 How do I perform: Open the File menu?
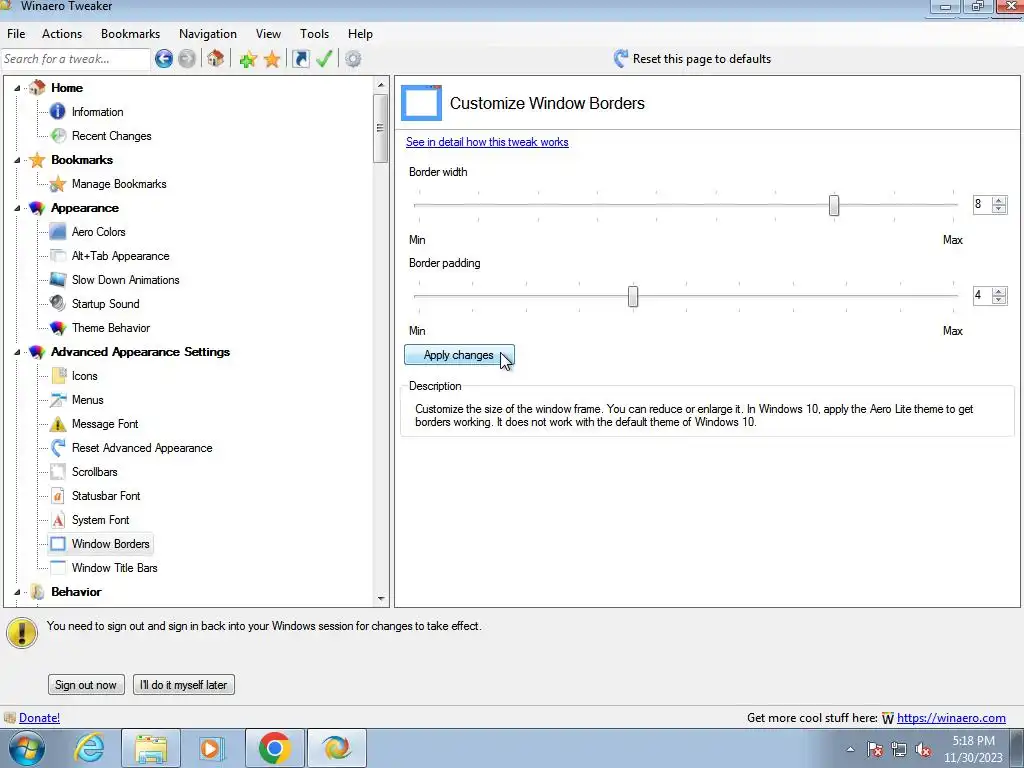(x=16, y=34)
